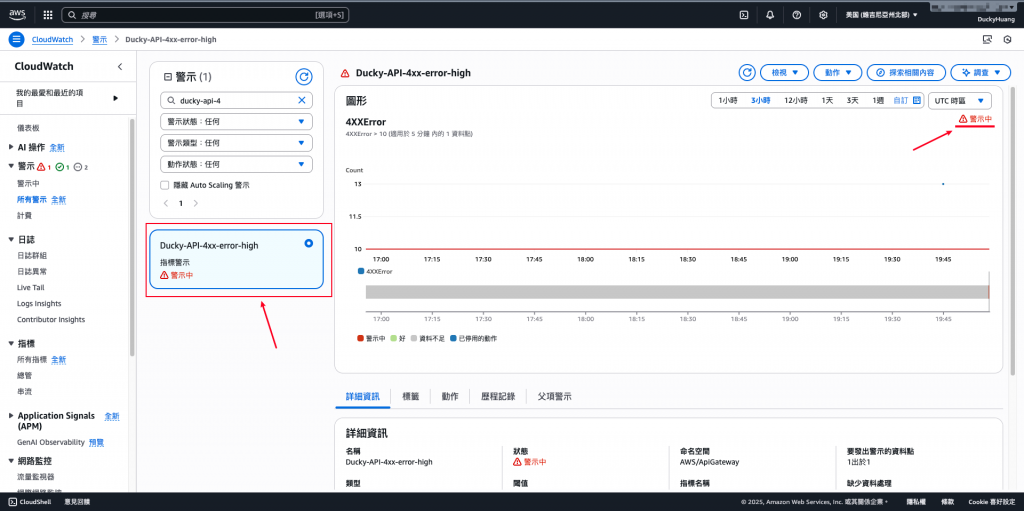Switch to the 詳細資訊 tab
1024x511 pixels.
pos(362,396)
